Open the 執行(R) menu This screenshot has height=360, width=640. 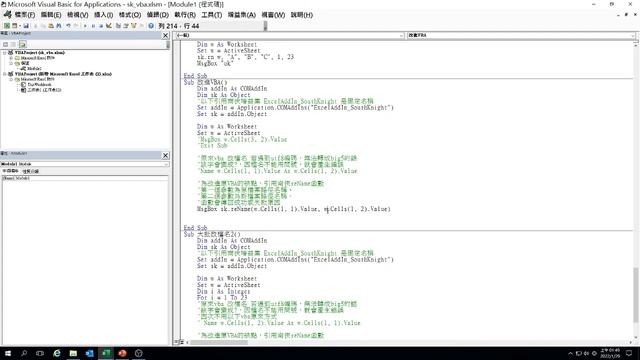(x=185, y=15)
